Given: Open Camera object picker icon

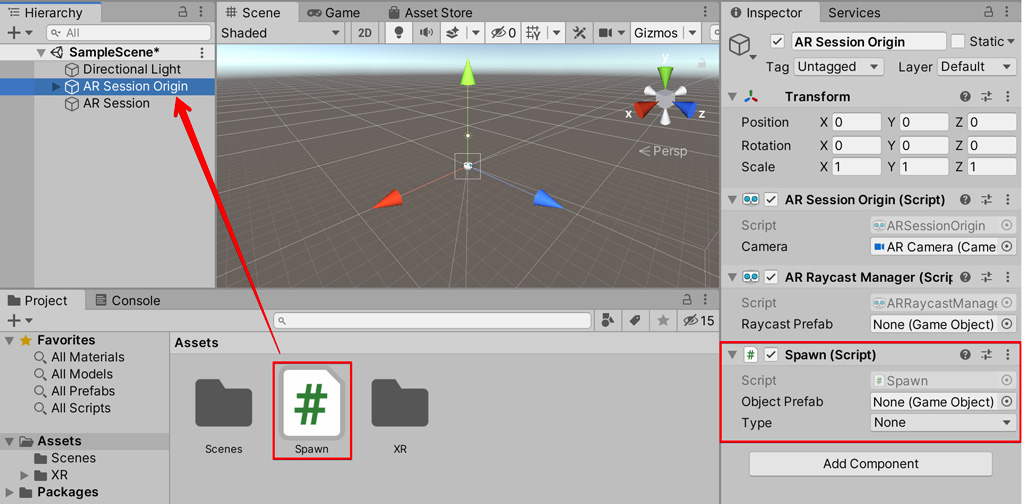Looking at the screenshot, I should (1007, 246).
